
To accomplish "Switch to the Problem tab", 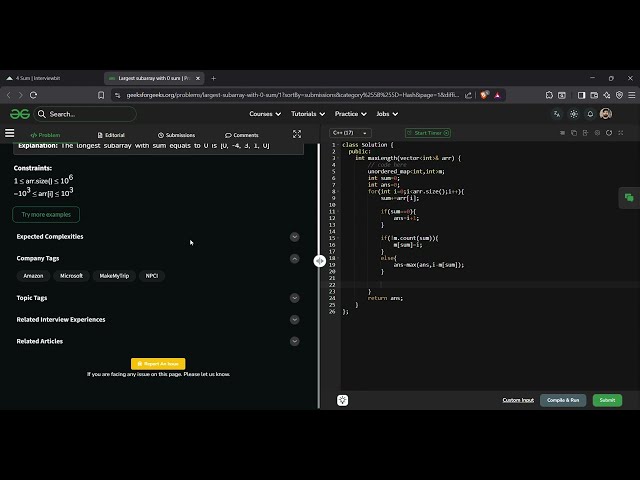I will tap(45, 135).
